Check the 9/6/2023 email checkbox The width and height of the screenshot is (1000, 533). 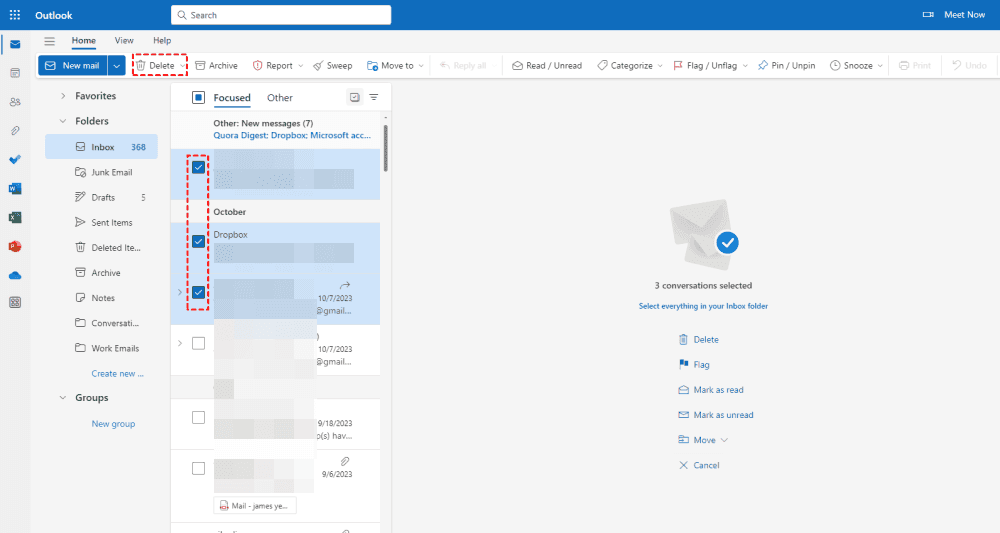(x=198, y=468)
